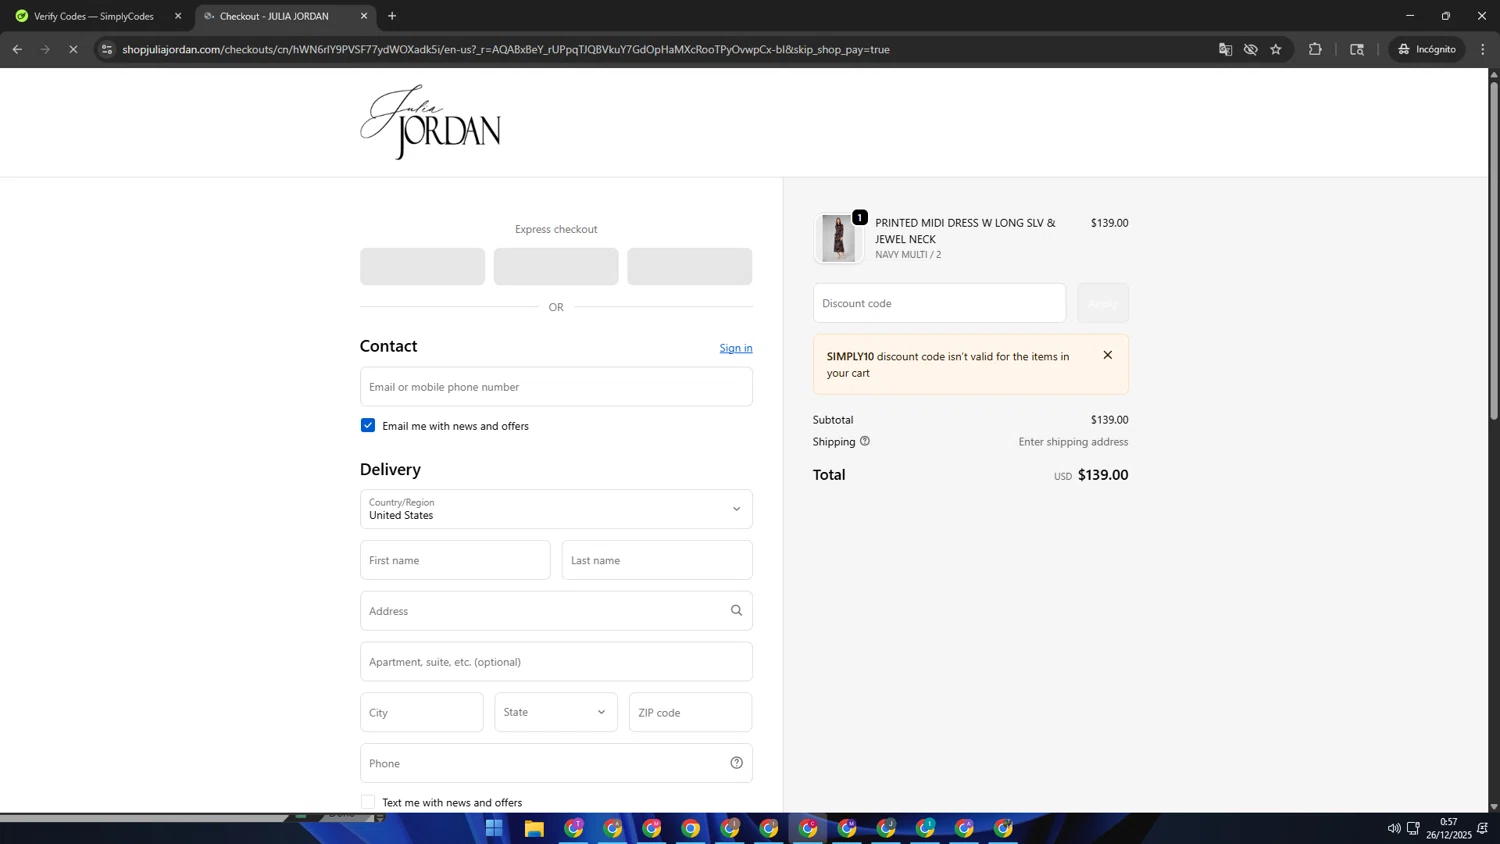The image size is (1500, 844).
Task: Open the network icon in system tray
Action: (1413, 828)
